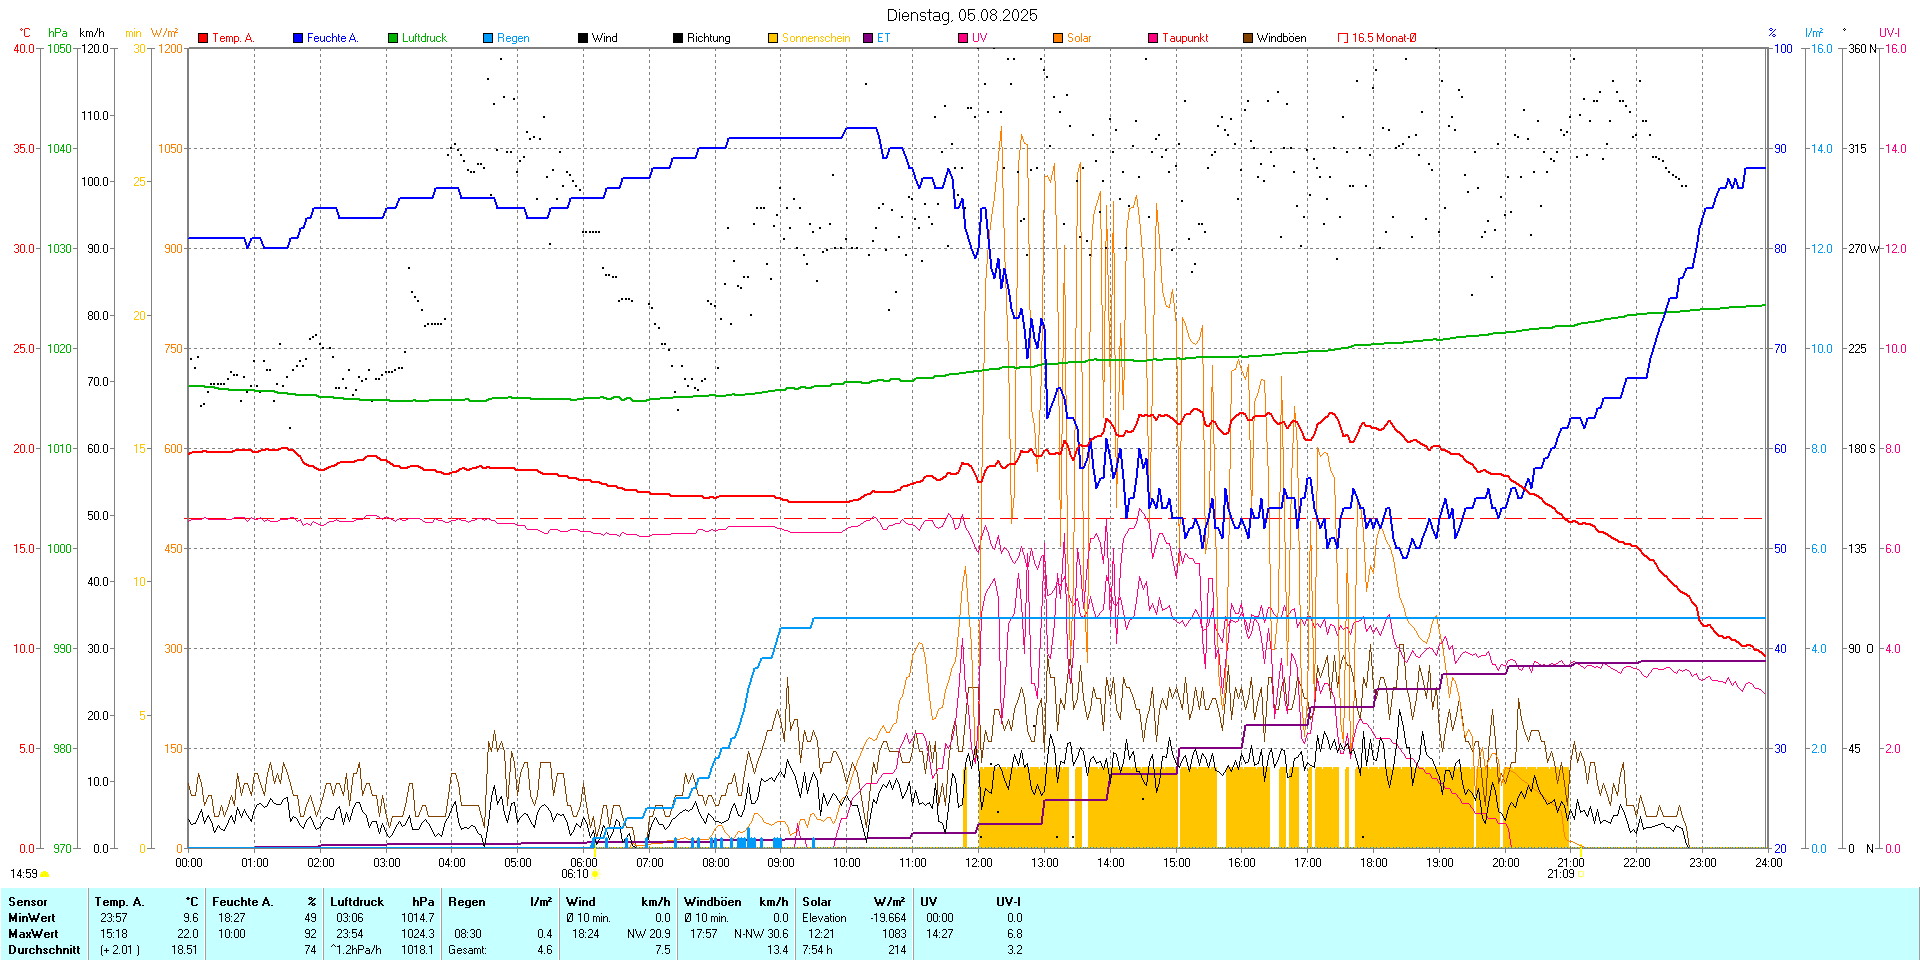Click the purple ET legend square
Image resolution: width=1920 pixels, height=960 pixels.
[x=868, y=38]
